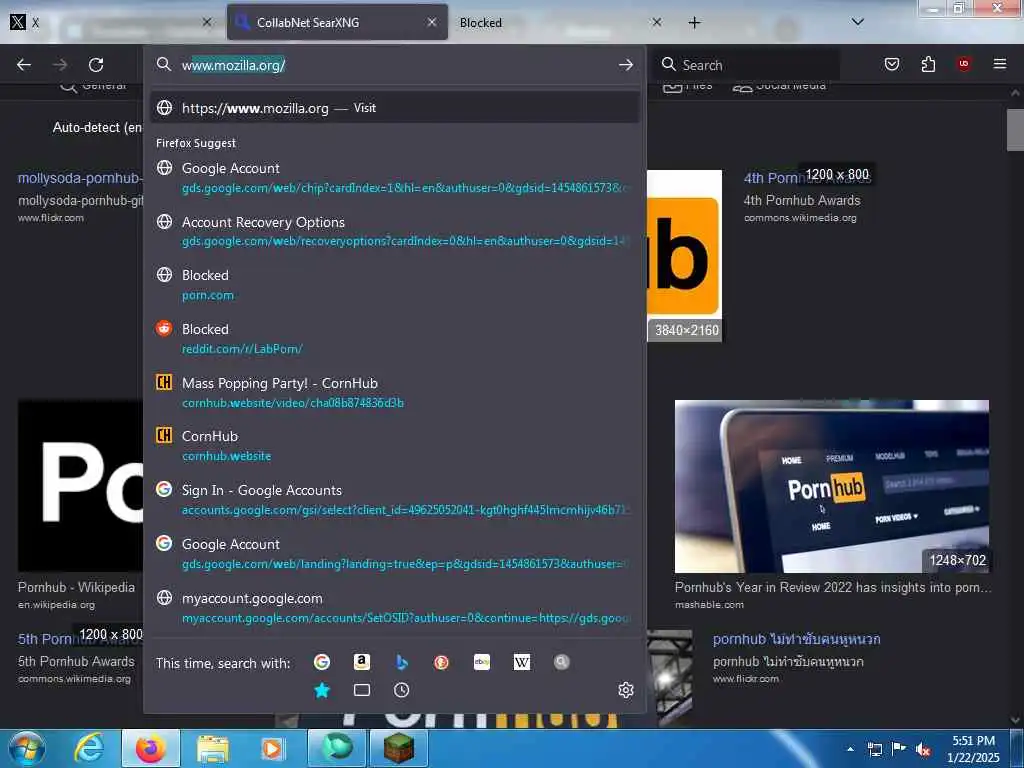Search history with the clock icon
Image resolution: width=1024 pixels, height=768 pixels.
(402, 690)
